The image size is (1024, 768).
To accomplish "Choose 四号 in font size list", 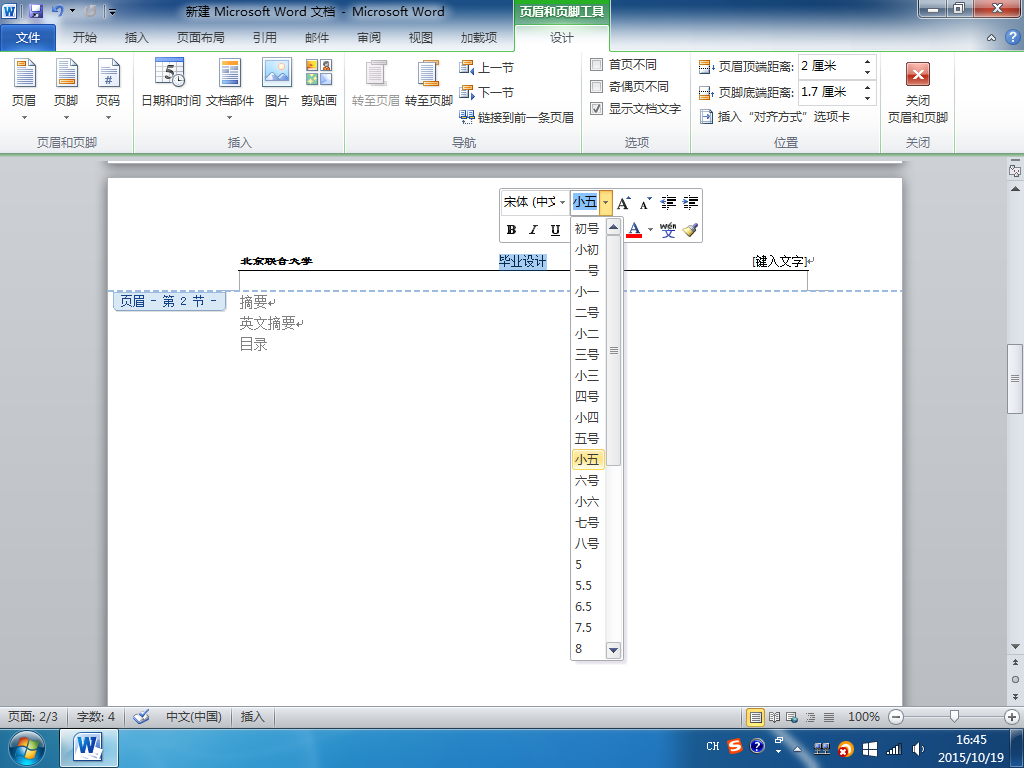I will pyautogui.click(x=586, y=396).
